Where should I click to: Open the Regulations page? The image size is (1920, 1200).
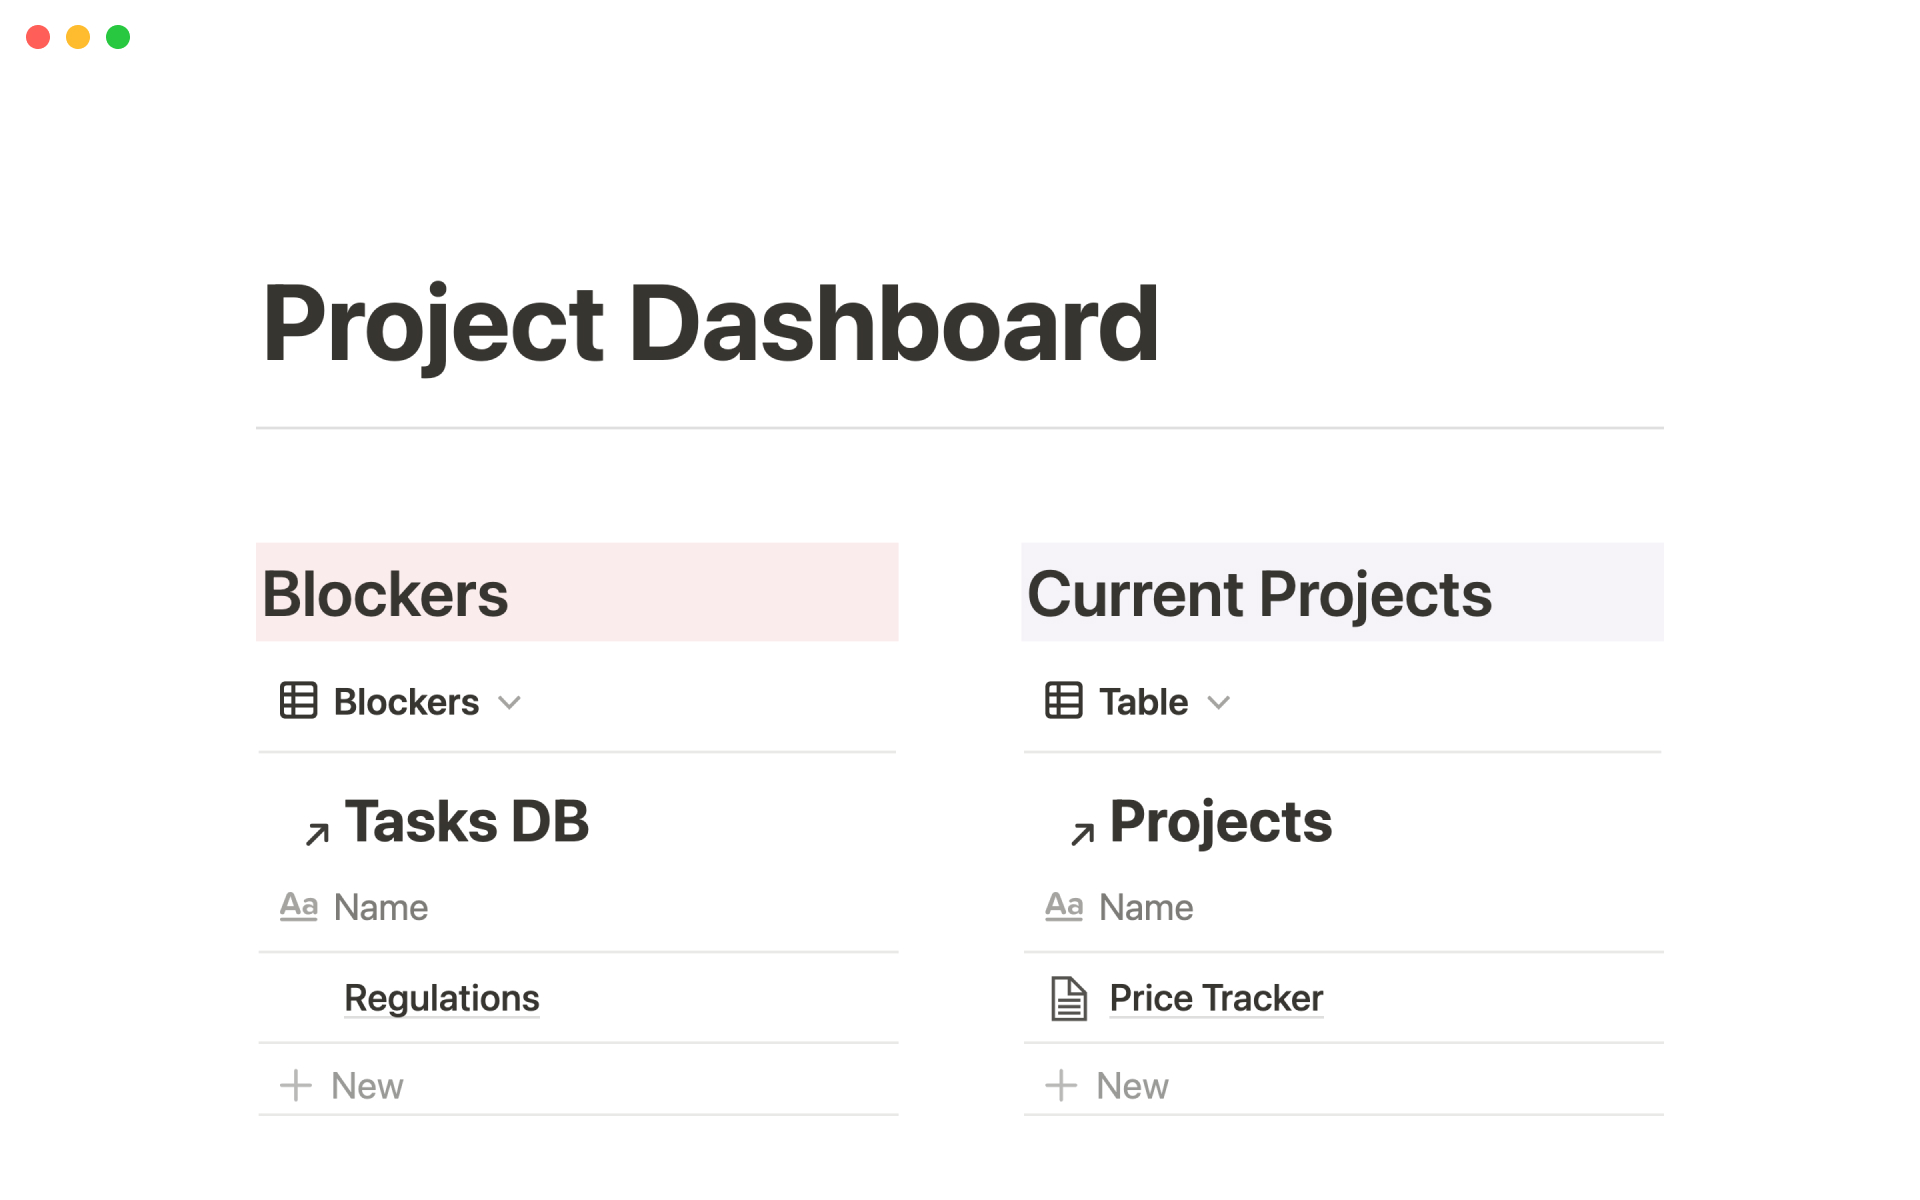[x=441, y=997]
